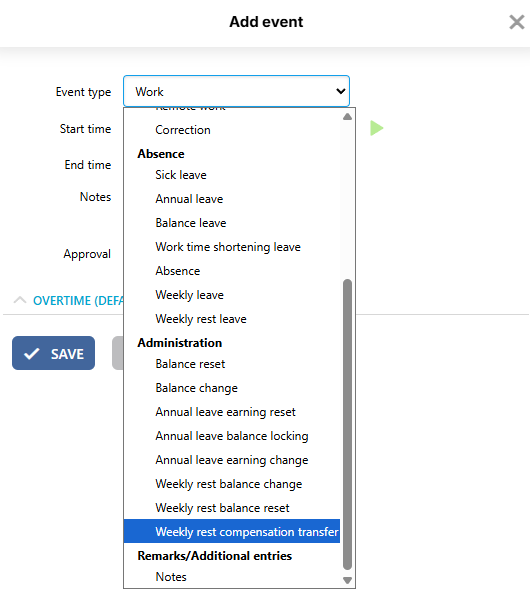
Task: Pick Weekly rest balance reset
Action: coord(232,508)
